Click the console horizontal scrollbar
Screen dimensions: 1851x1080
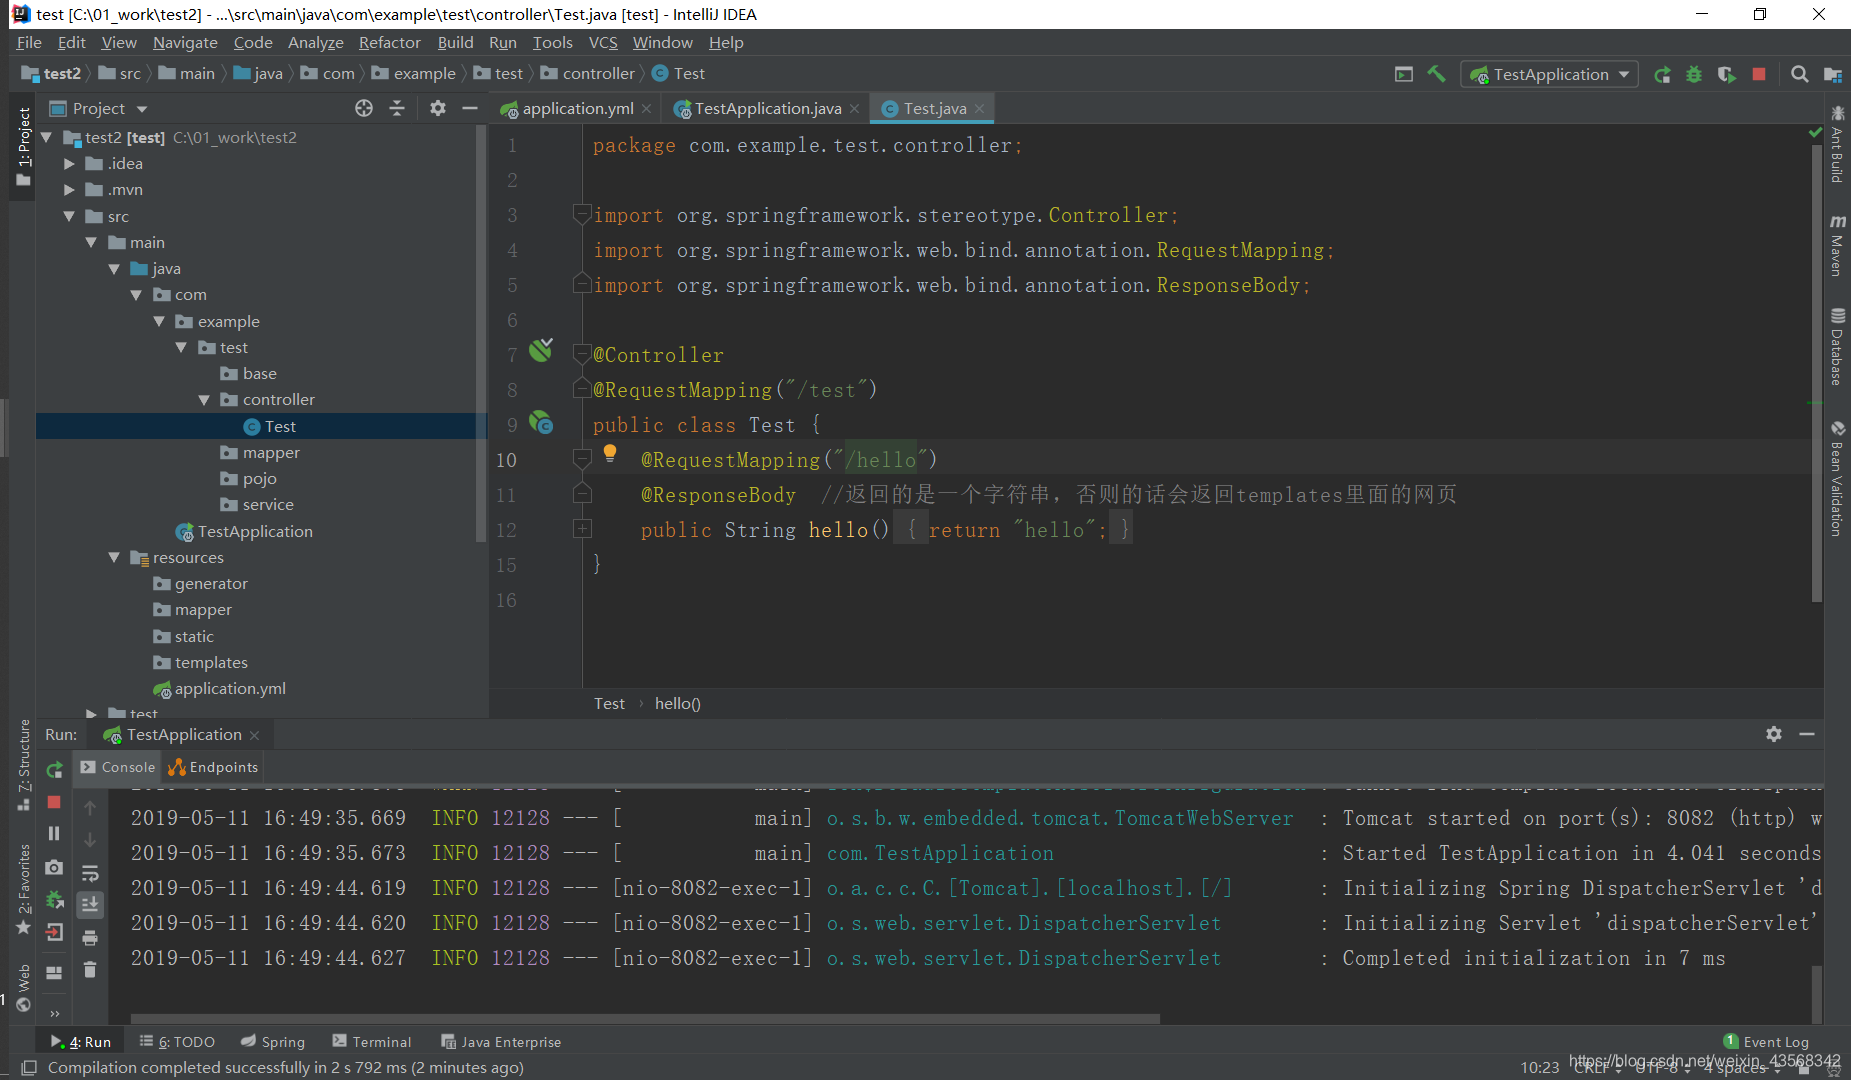(x=645, y=1019)
